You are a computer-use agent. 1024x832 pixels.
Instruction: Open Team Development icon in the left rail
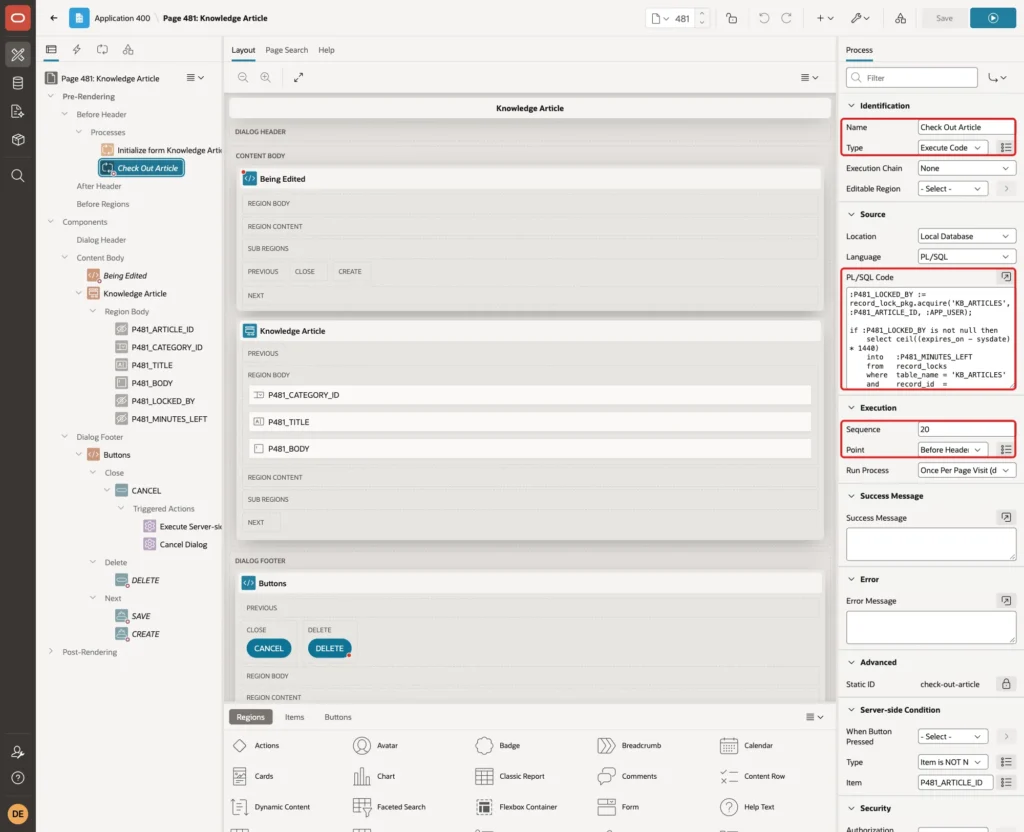click(x=18, y=111)
